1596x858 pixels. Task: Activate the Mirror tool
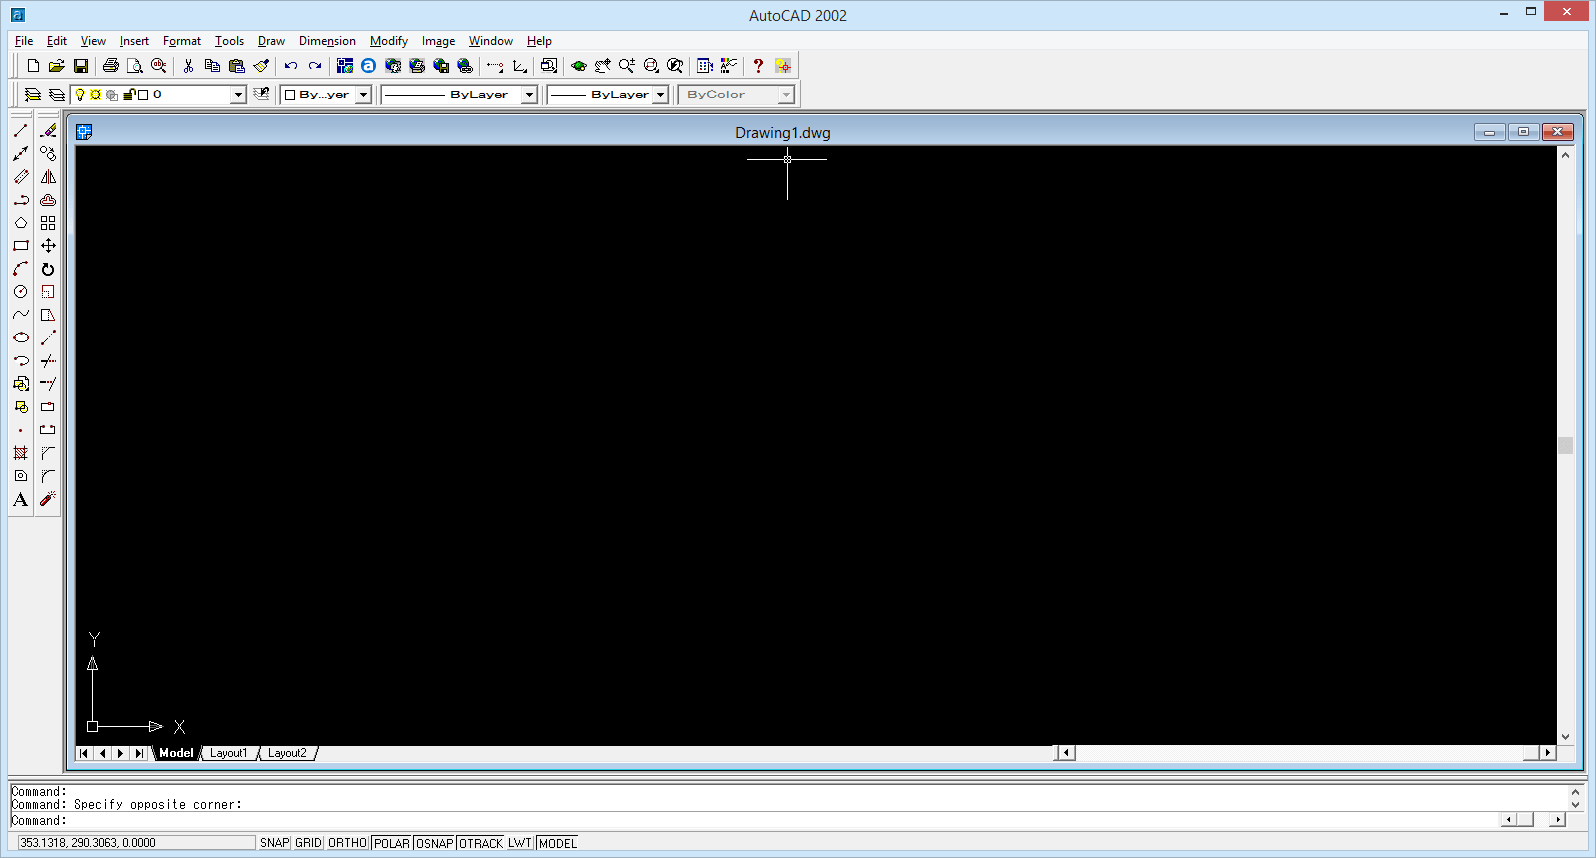tap(48, 177)
